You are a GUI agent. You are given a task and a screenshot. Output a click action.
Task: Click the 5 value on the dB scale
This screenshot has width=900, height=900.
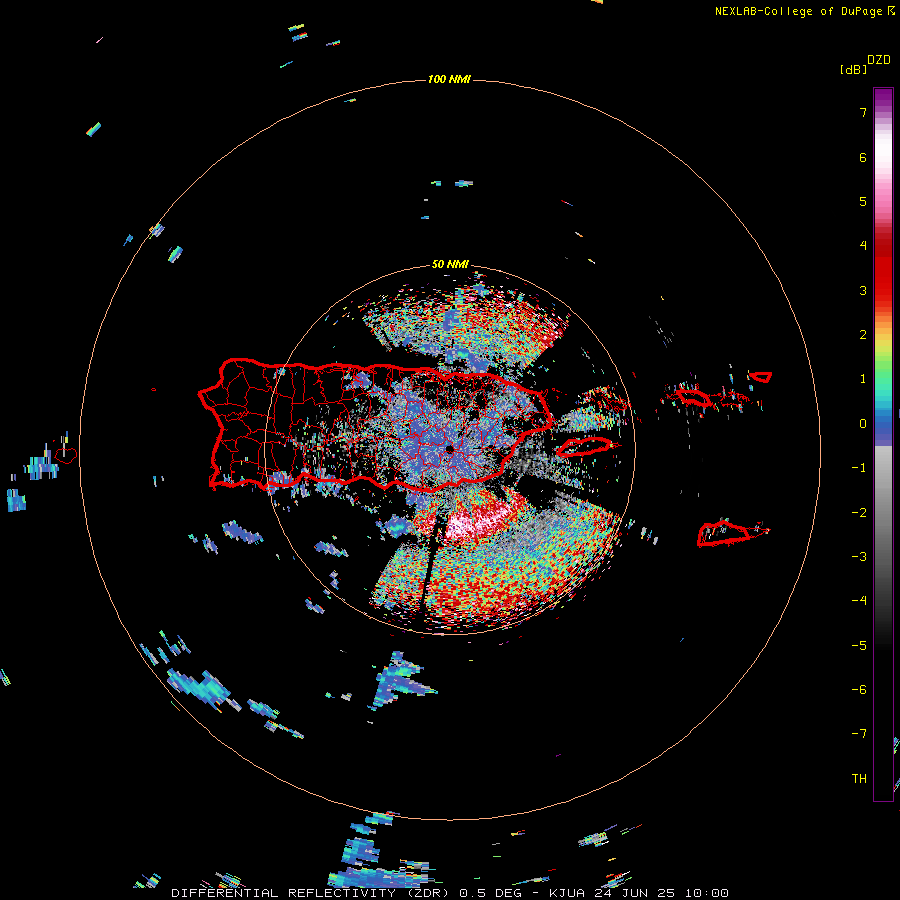coord(863,201)
